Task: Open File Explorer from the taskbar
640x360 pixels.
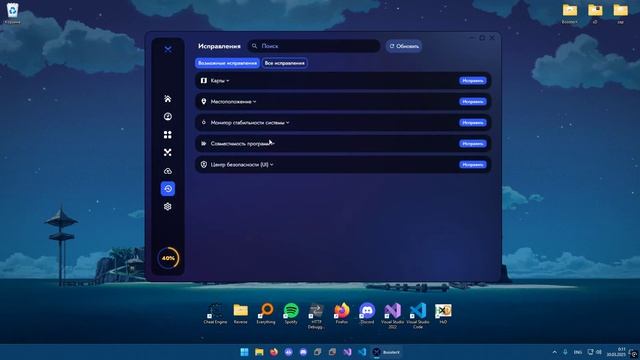Action: (x=259, y=352)
